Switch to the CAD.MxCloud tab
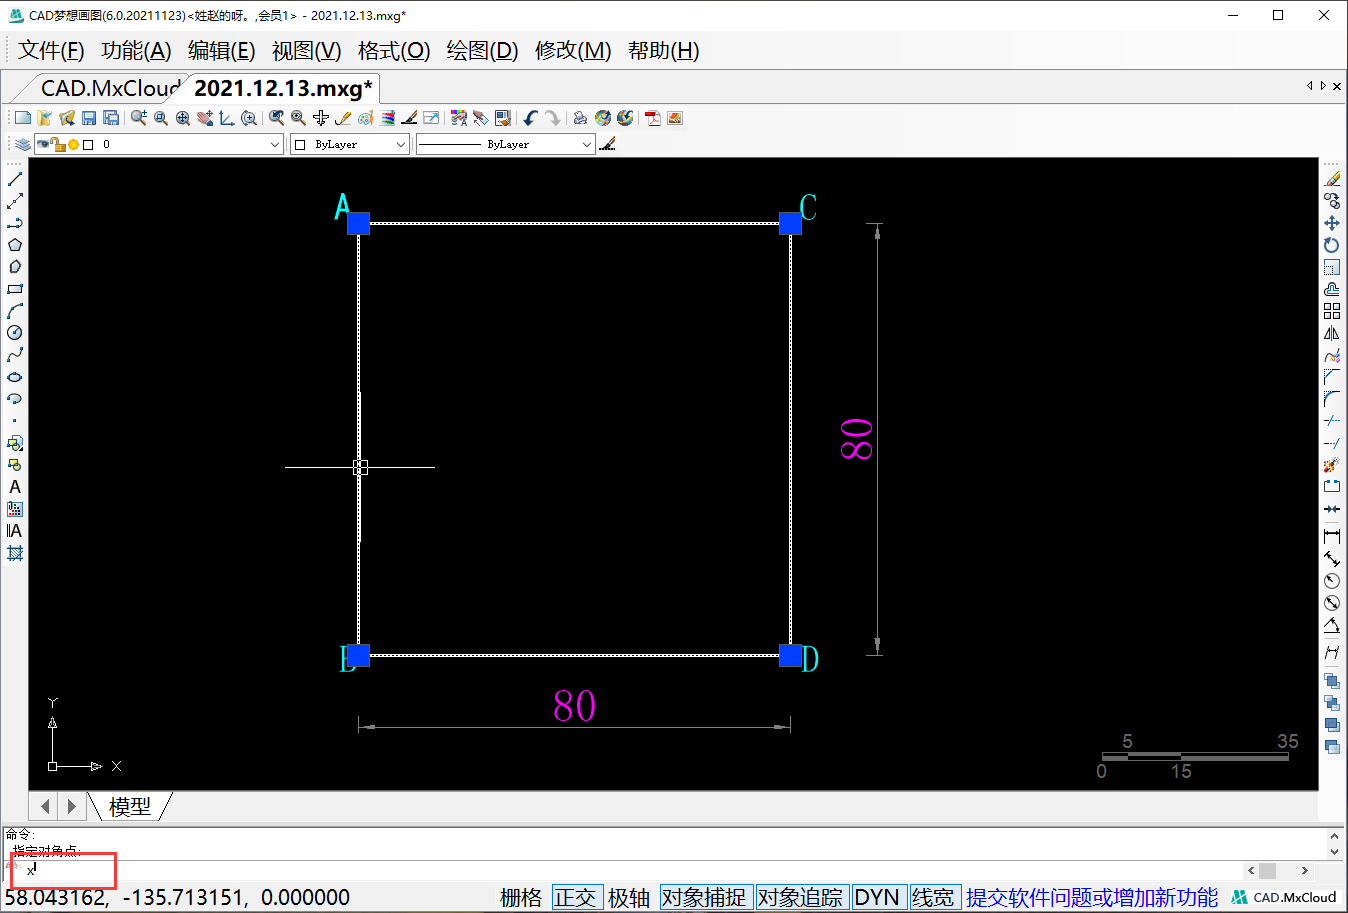This screenshot has height=913, width=1348. tap(110, 88)
